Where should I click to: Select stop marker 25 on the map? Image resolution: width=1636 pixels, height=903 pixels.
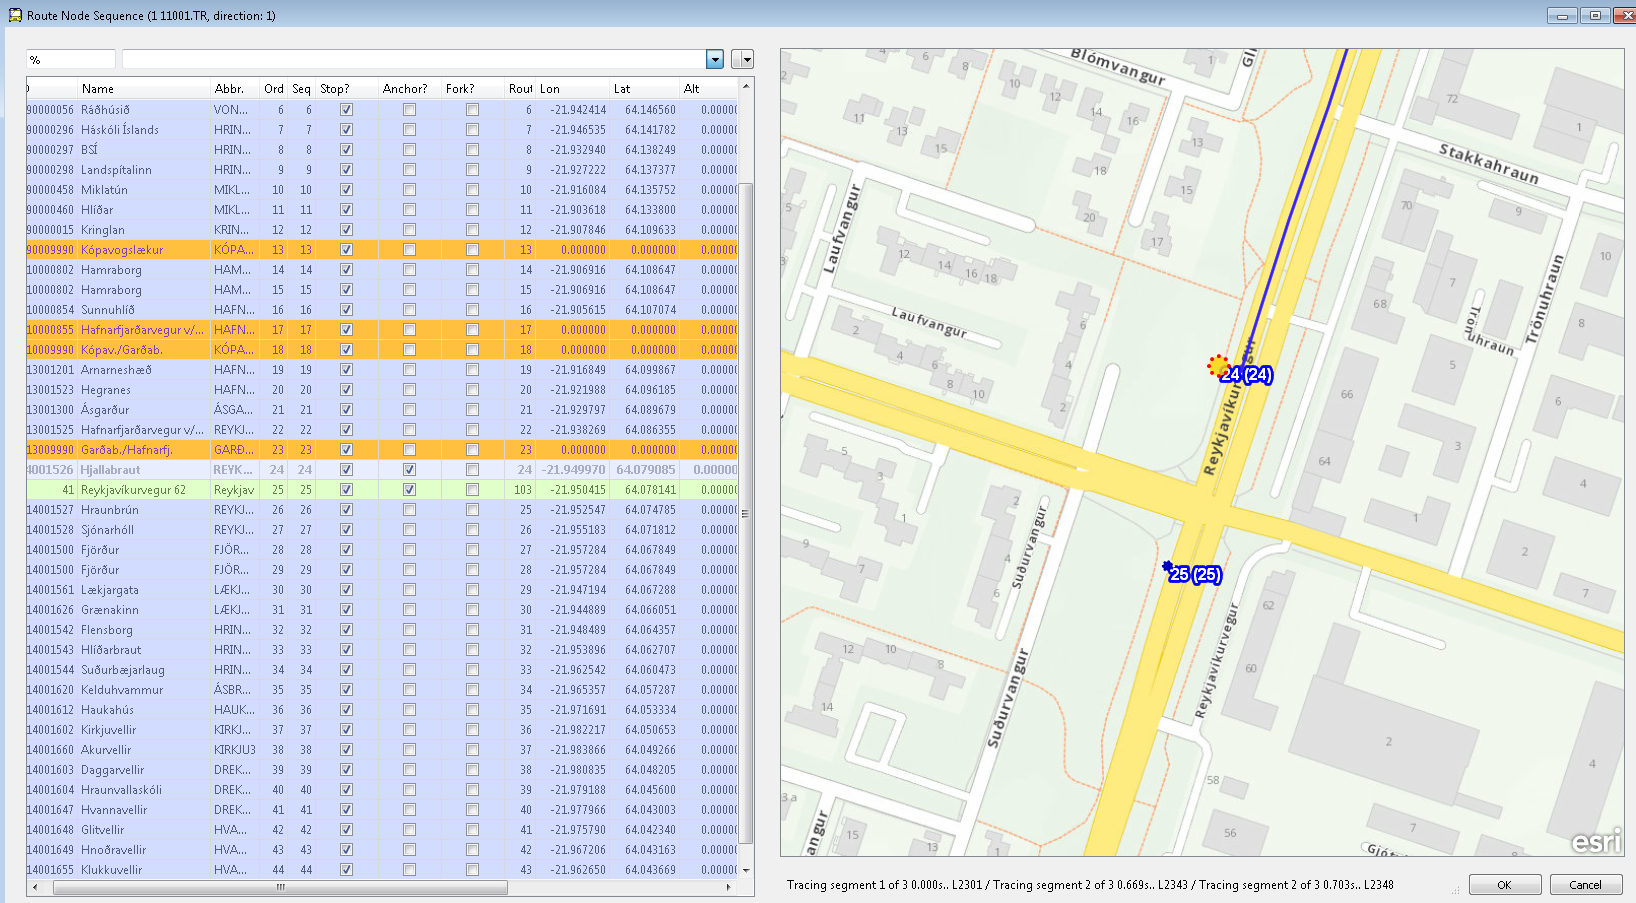pos(1168,567)
